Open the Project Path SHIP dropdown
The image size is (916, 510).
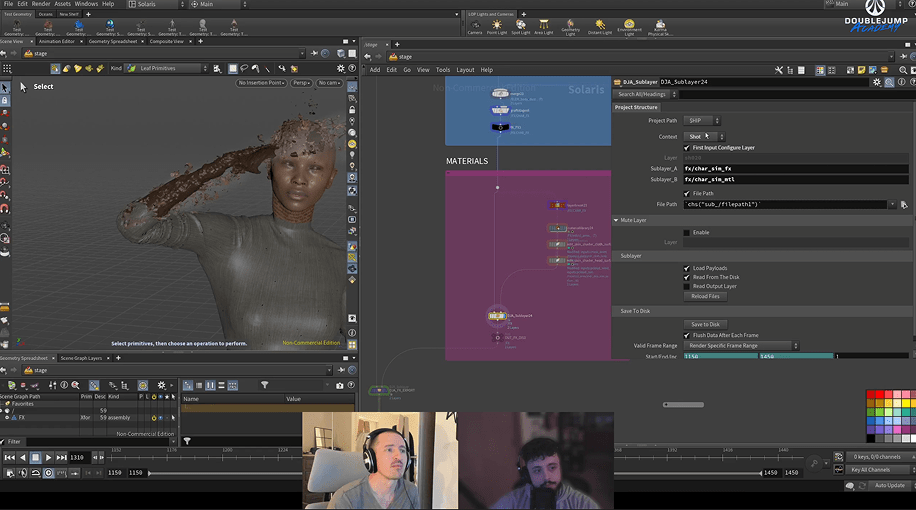tap(700, 121)
